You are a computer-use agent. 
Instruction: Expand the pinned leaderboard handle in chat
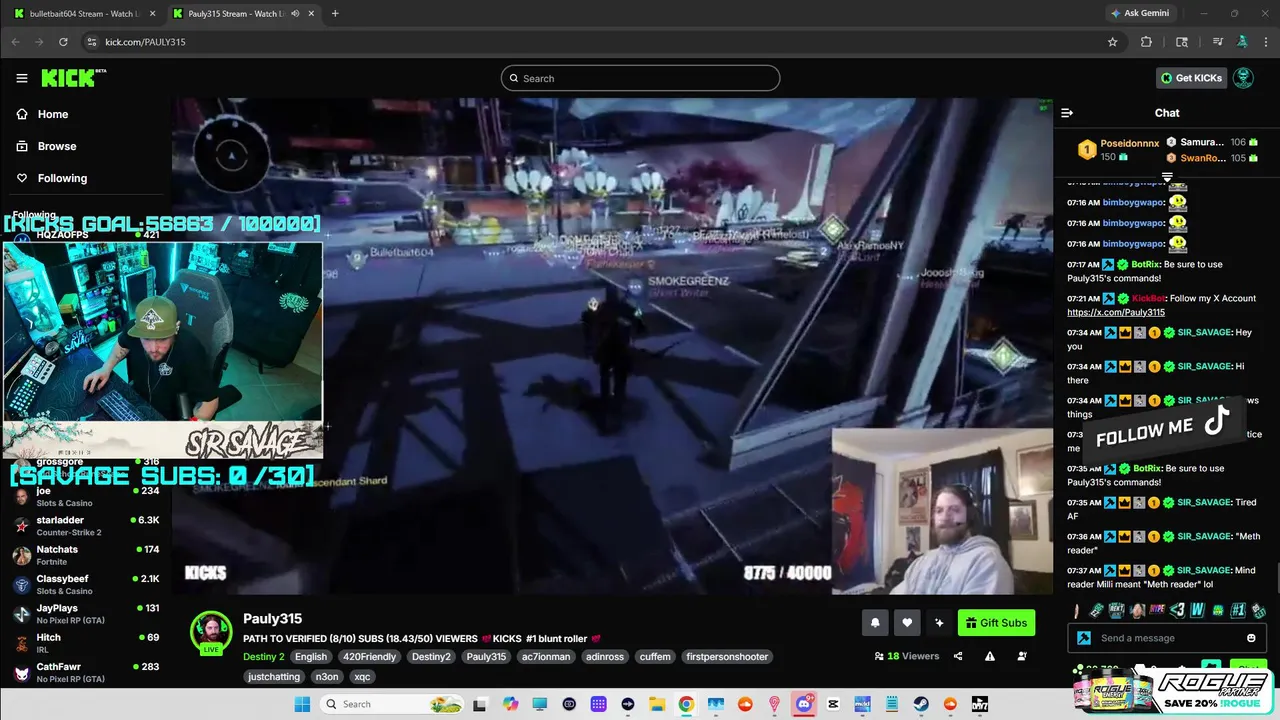click(x=1167, y=177)
